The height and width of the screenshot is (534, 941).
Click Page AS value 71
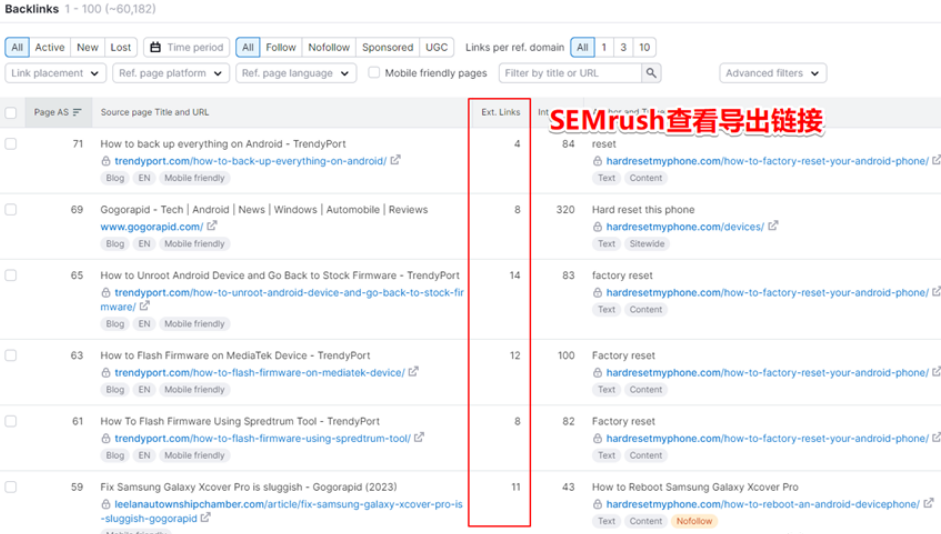(x=77, y=144)
